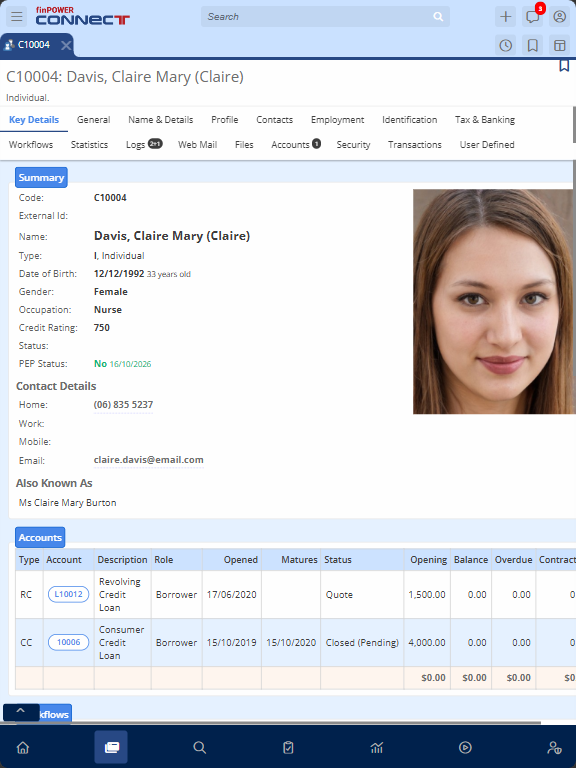Click the vertical scrollbar on the right edge
Image resolution: width=576 pixels, height=768 pixels.
click(574, 125)
